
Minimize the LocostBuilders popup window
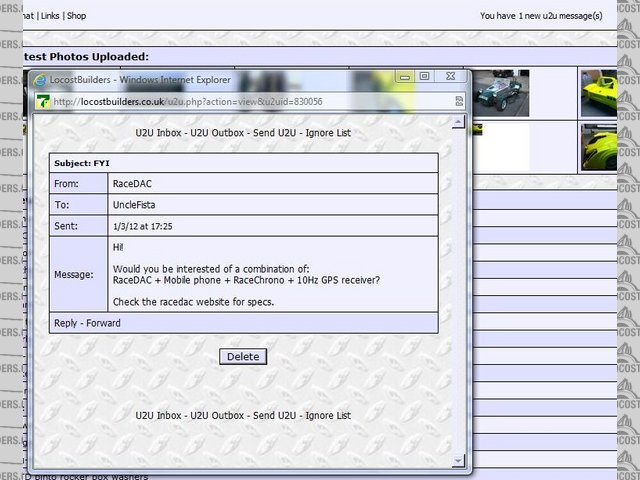coord(404,76)
